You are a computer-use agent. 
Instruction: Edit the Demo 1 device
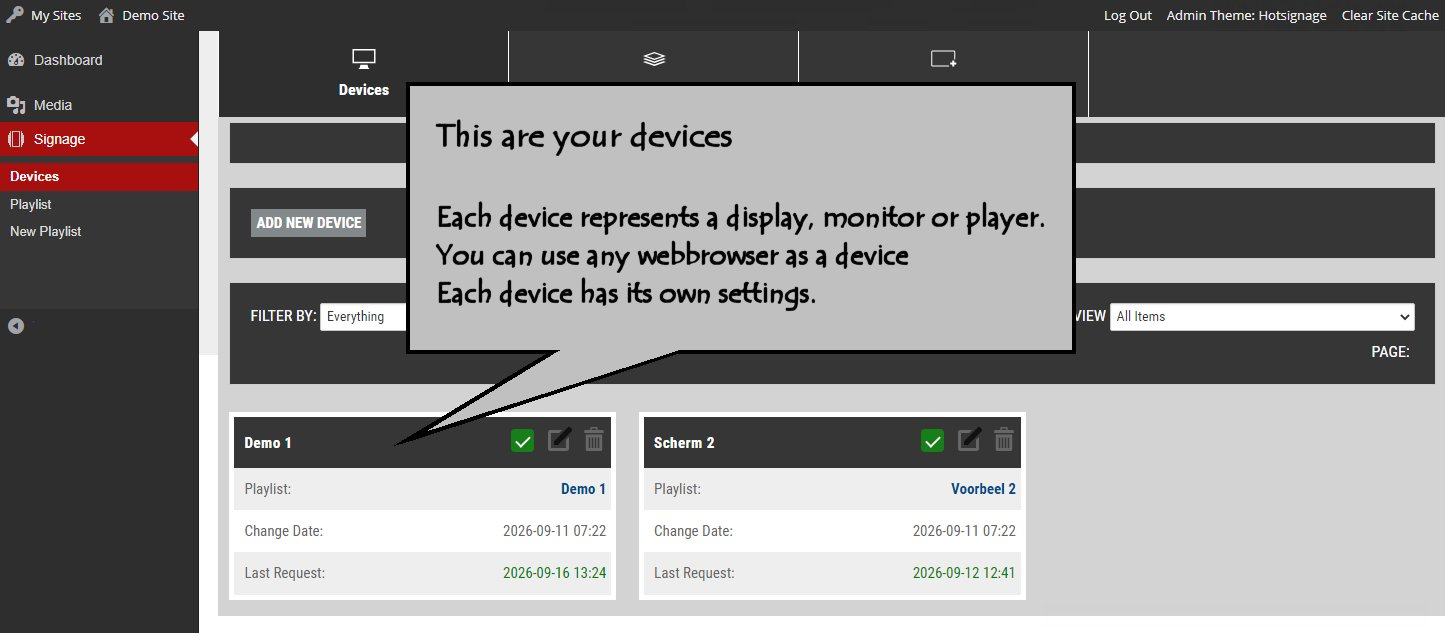(x=560, y=439)
